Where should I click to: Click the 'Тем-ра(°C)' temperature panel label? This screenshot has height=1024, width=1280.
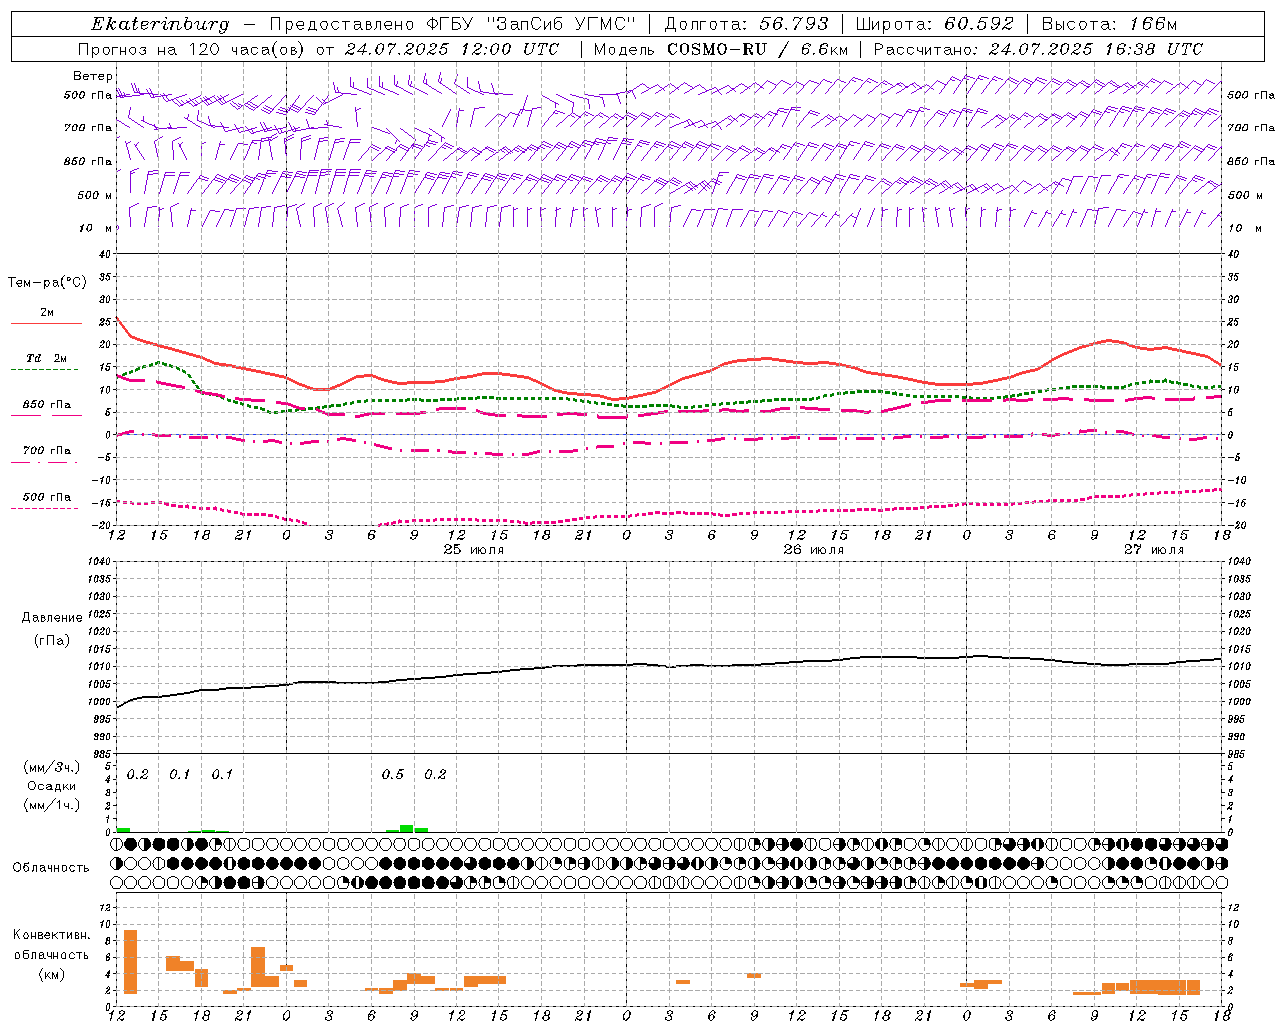(x=47, y=283)
